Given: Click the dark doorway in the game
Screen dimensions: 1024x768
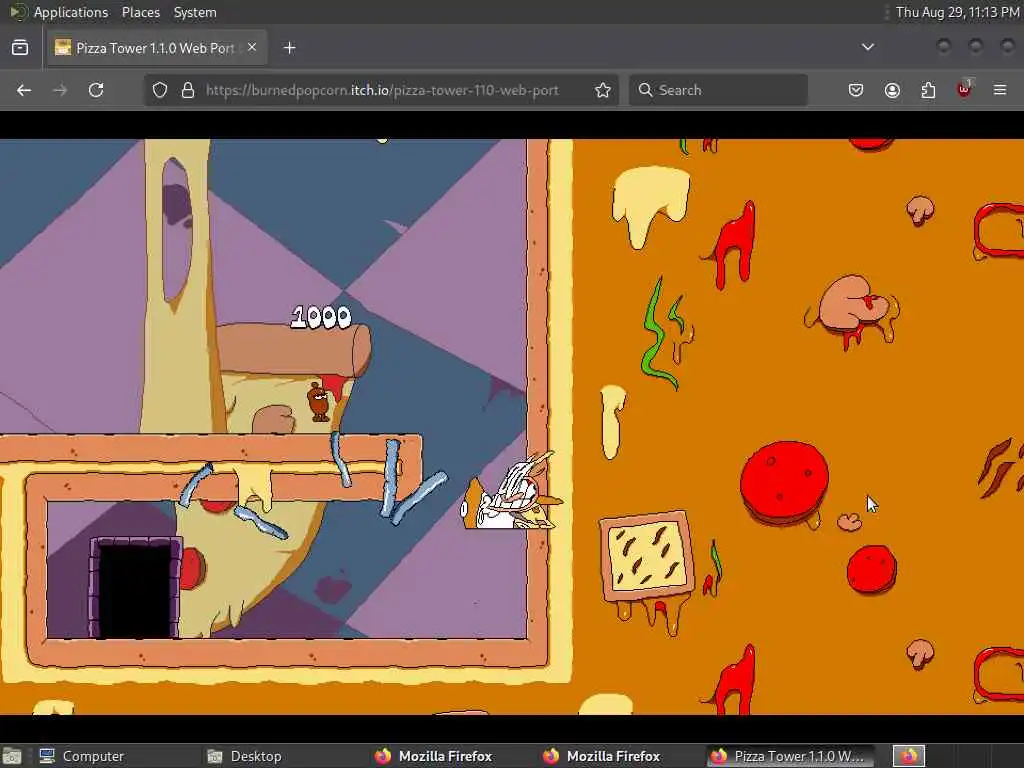Looking at the screenshot, I should (x=135, y=588).
